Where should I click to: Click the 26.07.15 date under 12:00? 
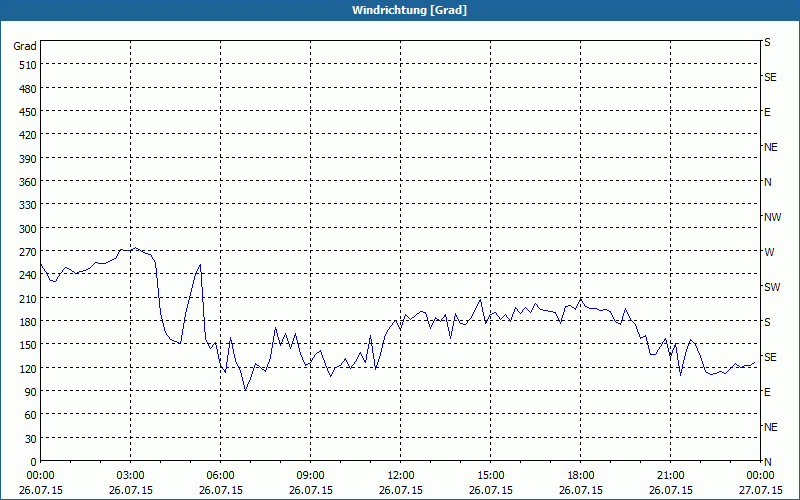coord(401,490)
